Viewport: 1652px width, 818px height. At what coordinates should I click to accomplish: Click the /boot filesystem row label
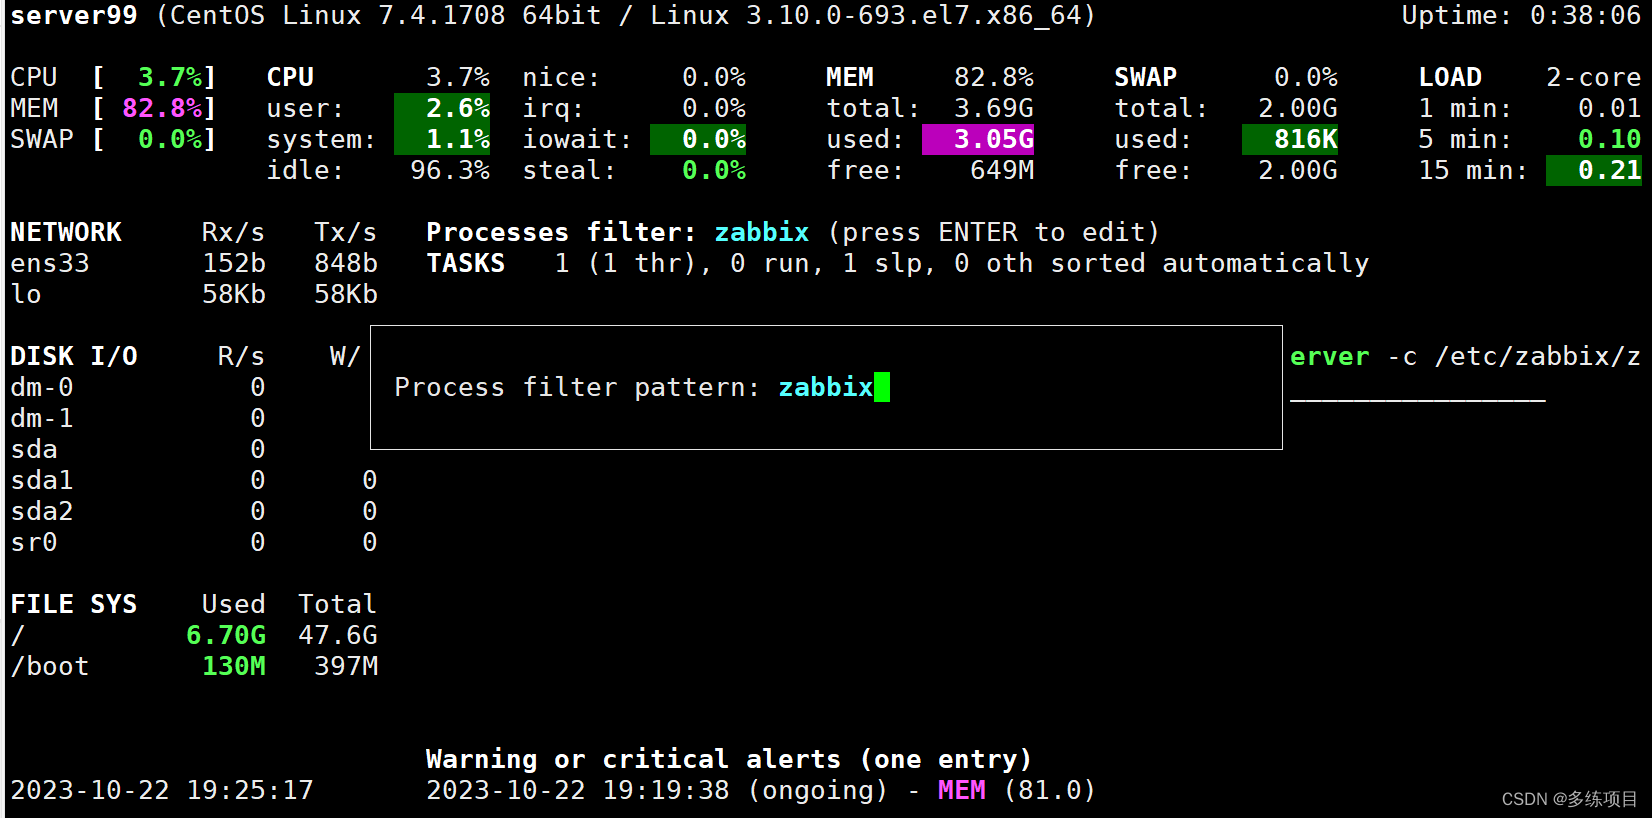(x=50, y=666)
